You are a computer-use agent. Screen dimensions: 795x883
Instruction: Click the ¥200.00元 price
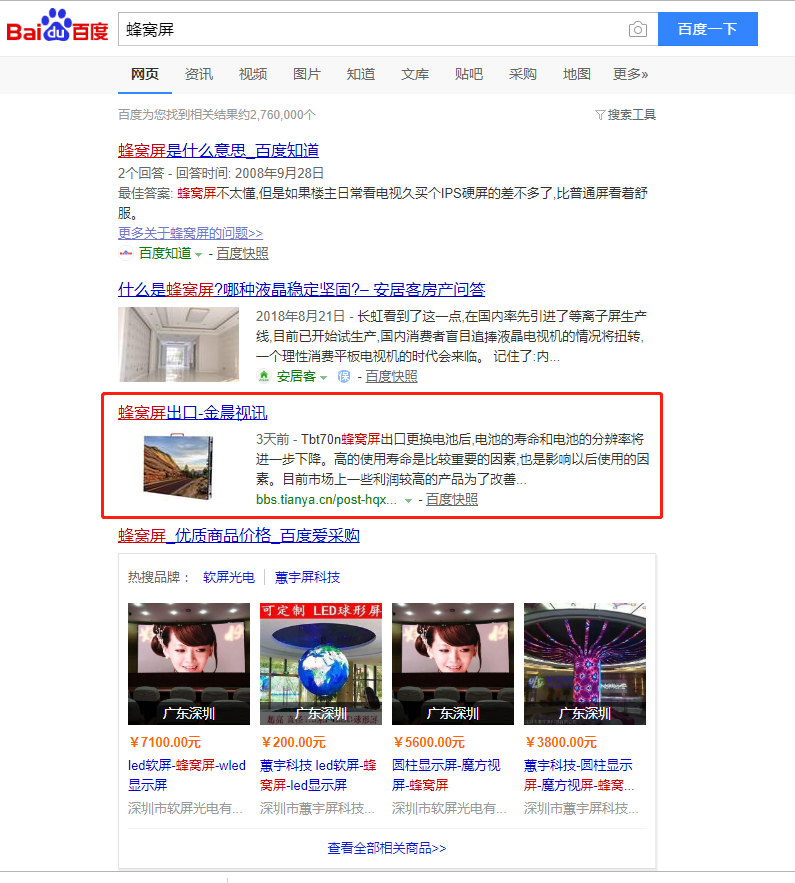click(x=293, y=742)
